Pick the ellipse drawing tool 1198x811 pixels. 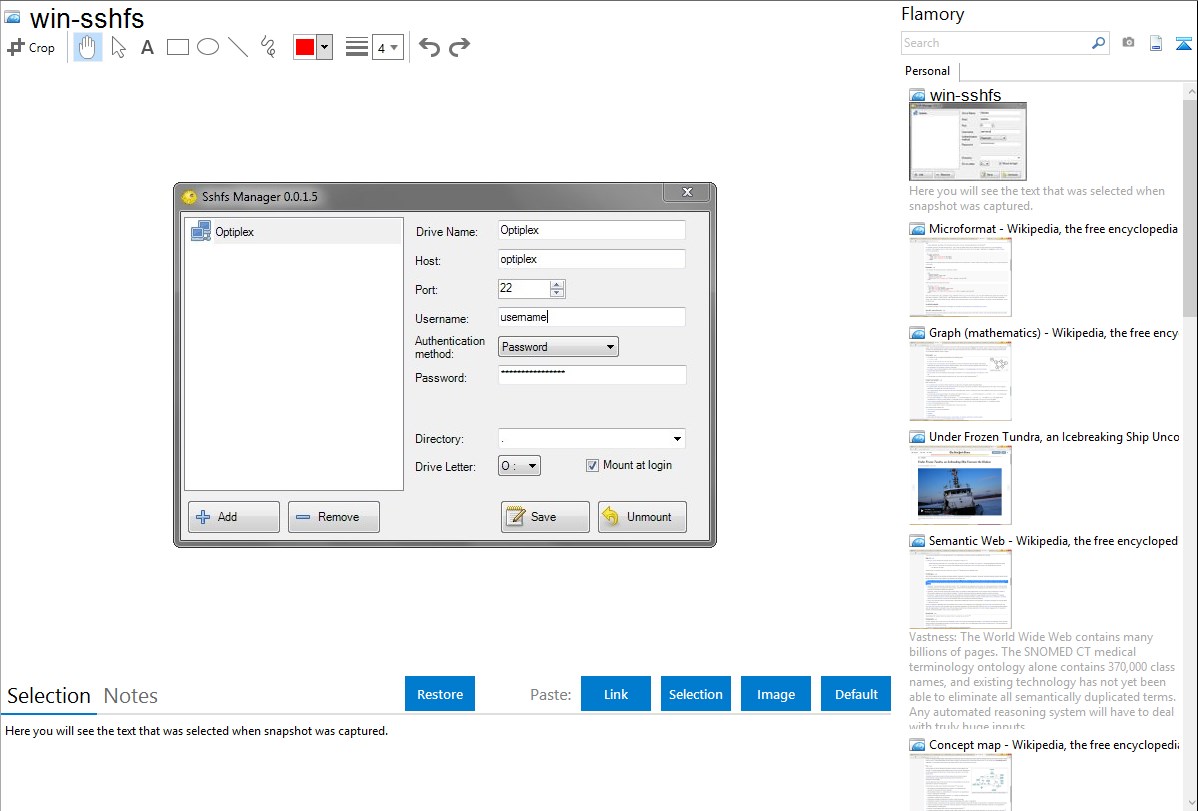tap(208, 47)
